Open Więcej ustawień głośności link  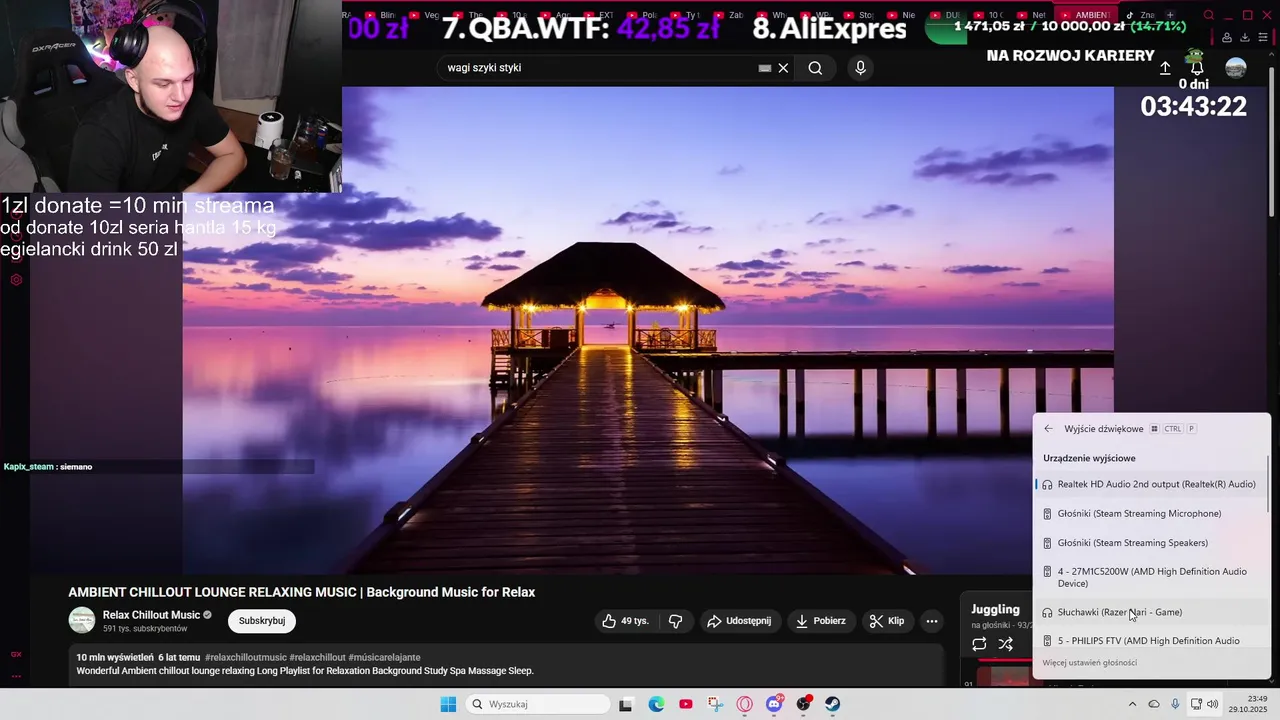[1089, 663]
